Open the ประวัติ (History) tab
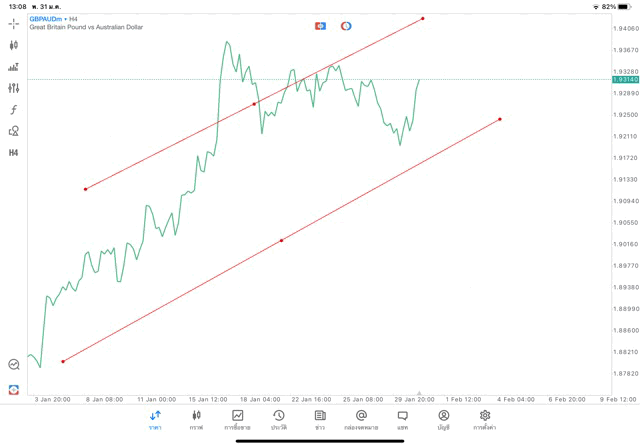The height and width of the screenshot is (447, 640). [x=278, y=419]
